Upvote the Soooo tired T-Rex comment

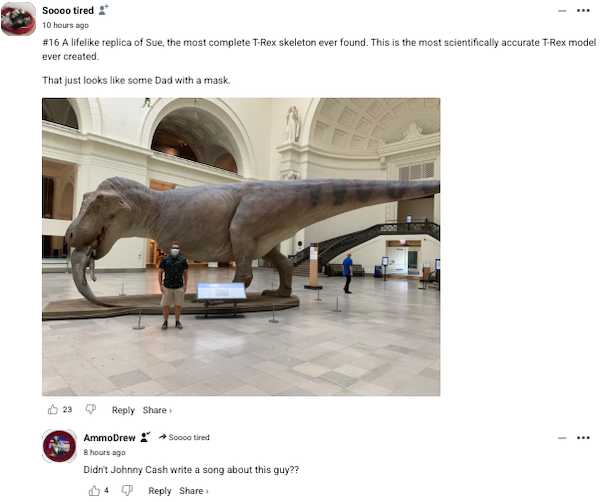(x=53, y=410)
